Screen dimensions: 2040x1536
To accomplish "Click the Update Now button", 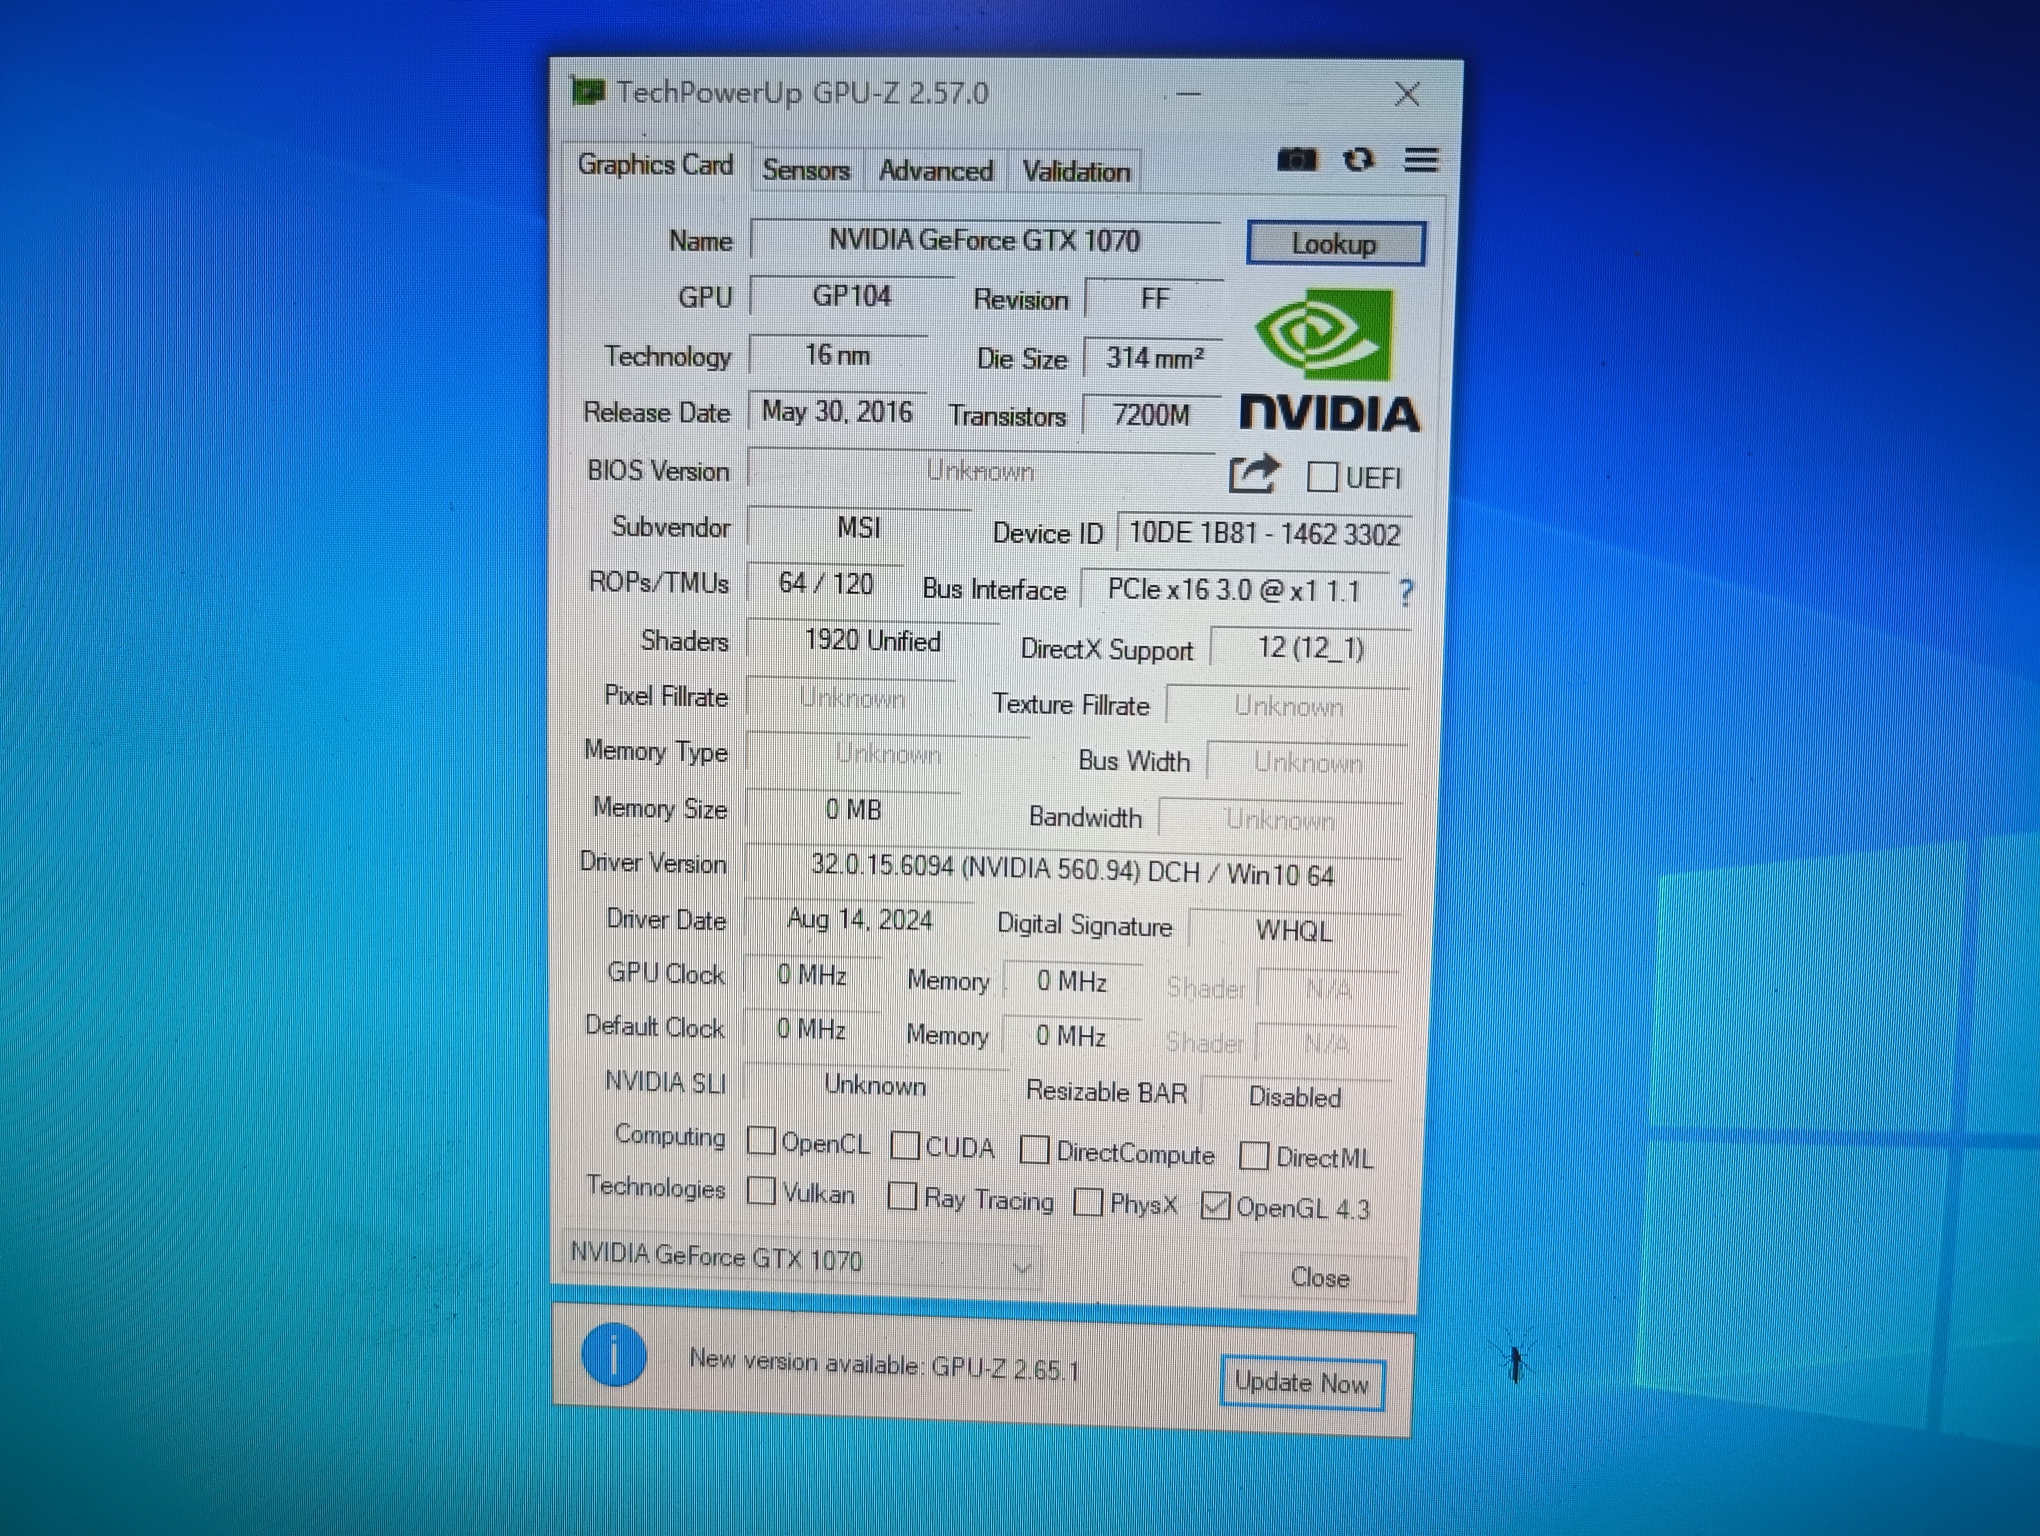I will click(1302, 1383).
